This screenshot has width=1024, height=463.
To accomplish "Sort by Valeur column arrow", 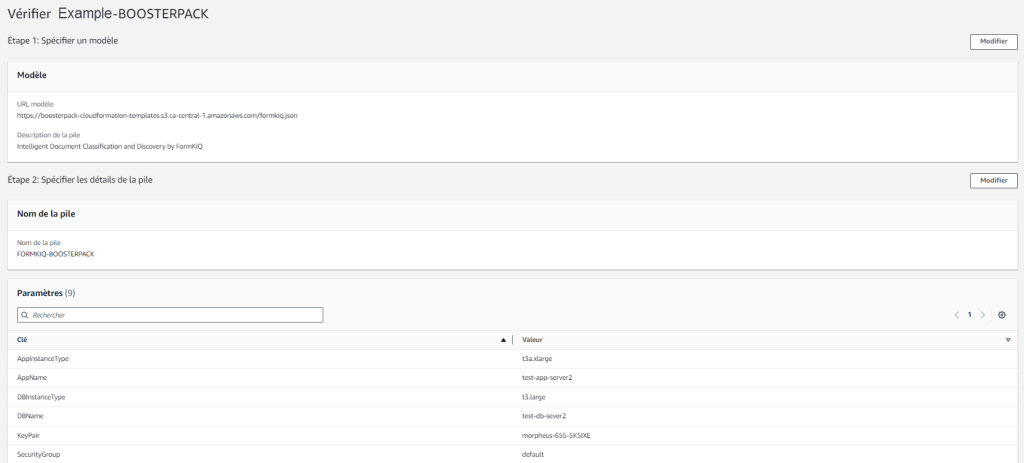I will pyautogui.click(x=1008, y=340).
